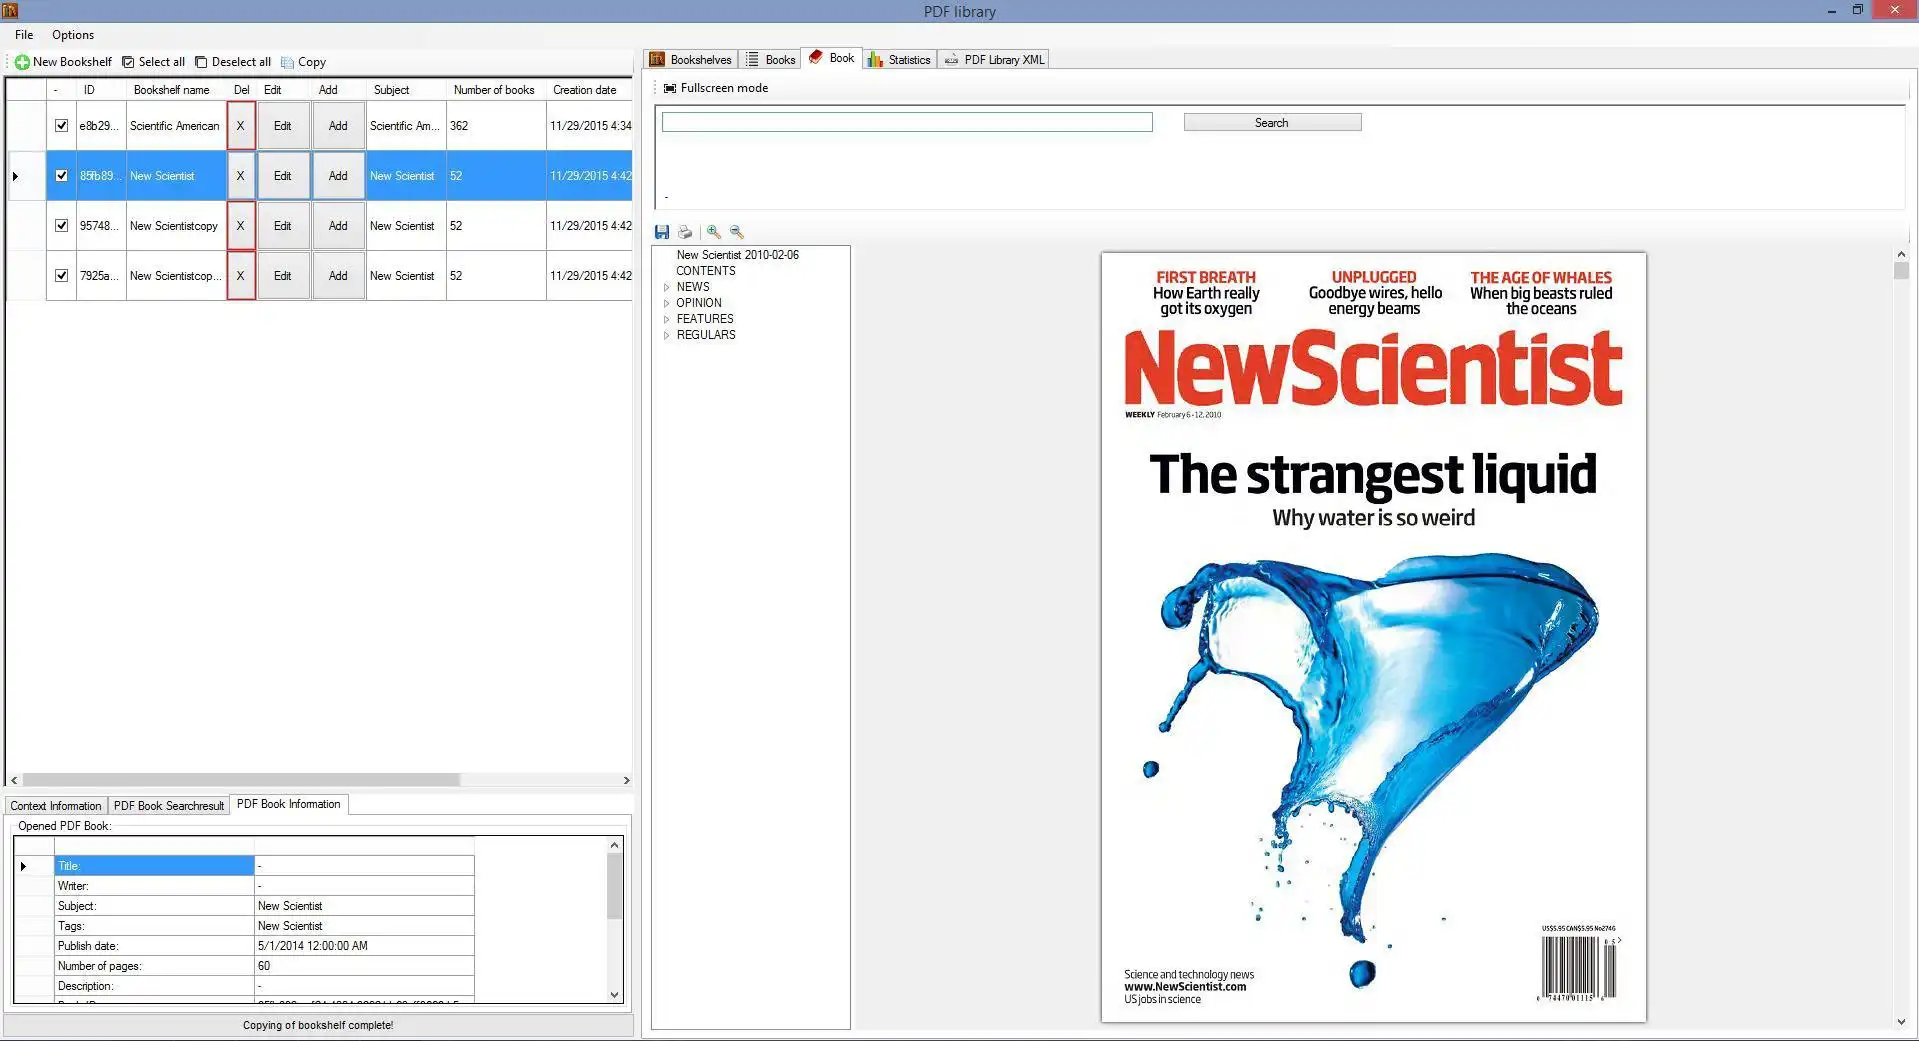Screen dimensions: 1919x1041
Task: Toggle checkbox for 85fb89 New Scientist bookshelf
Action: click(x=61, y=176)
